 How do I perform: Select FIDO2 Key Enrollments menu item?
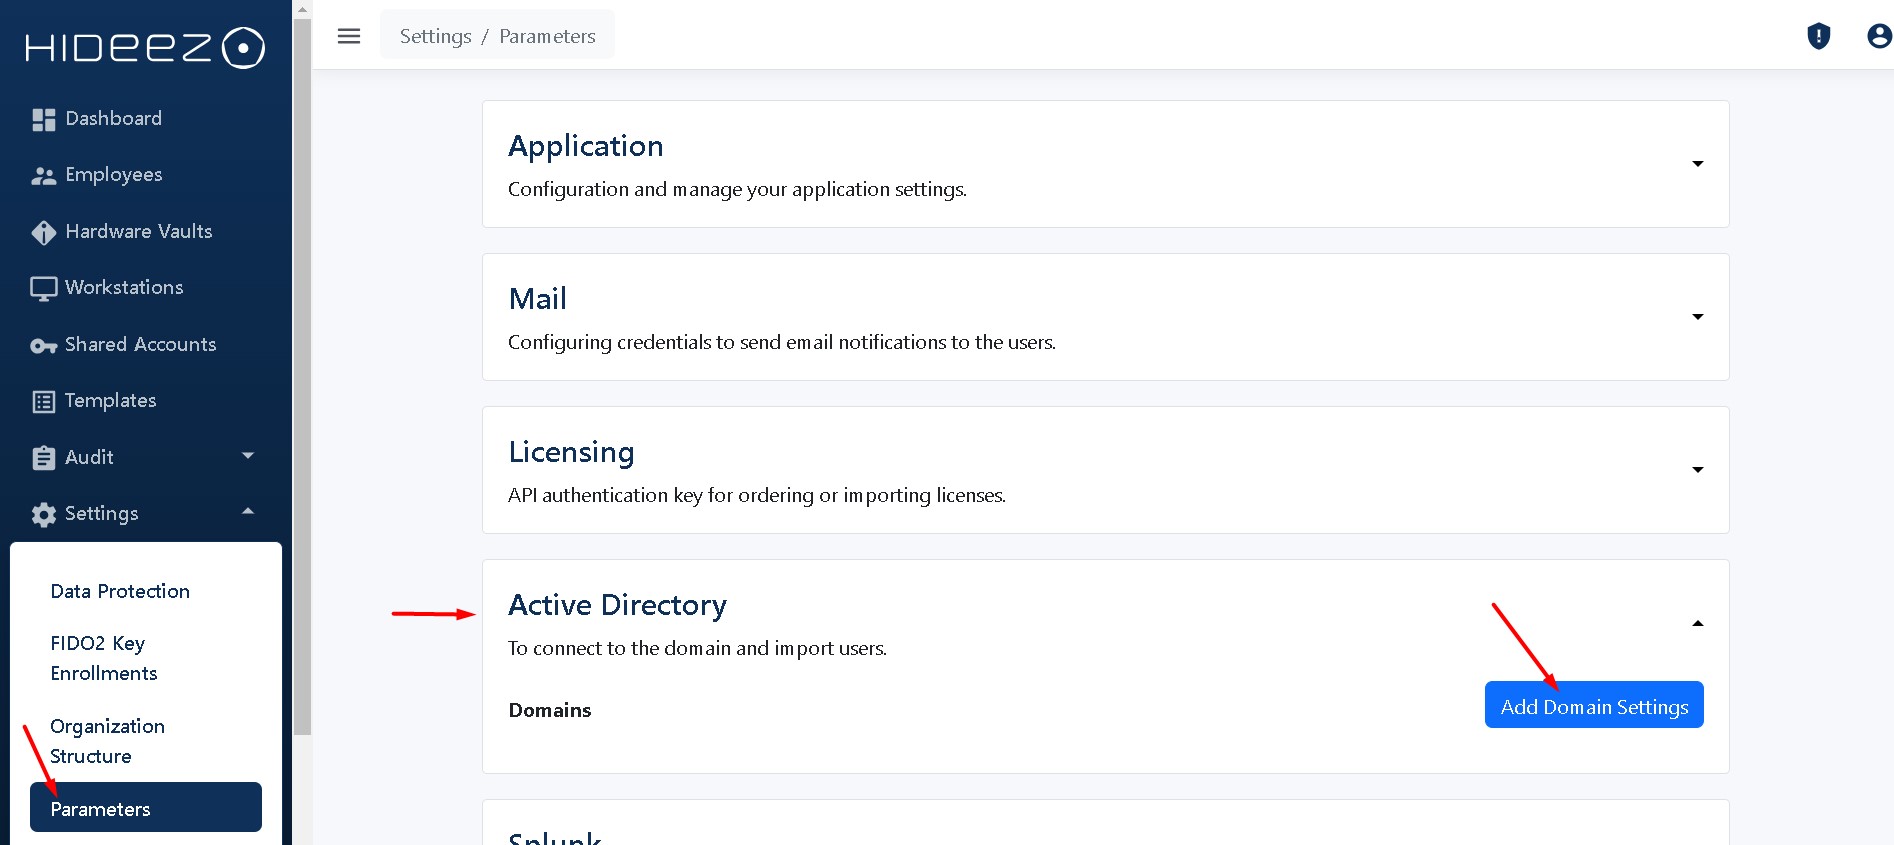[x=104, y=658]
